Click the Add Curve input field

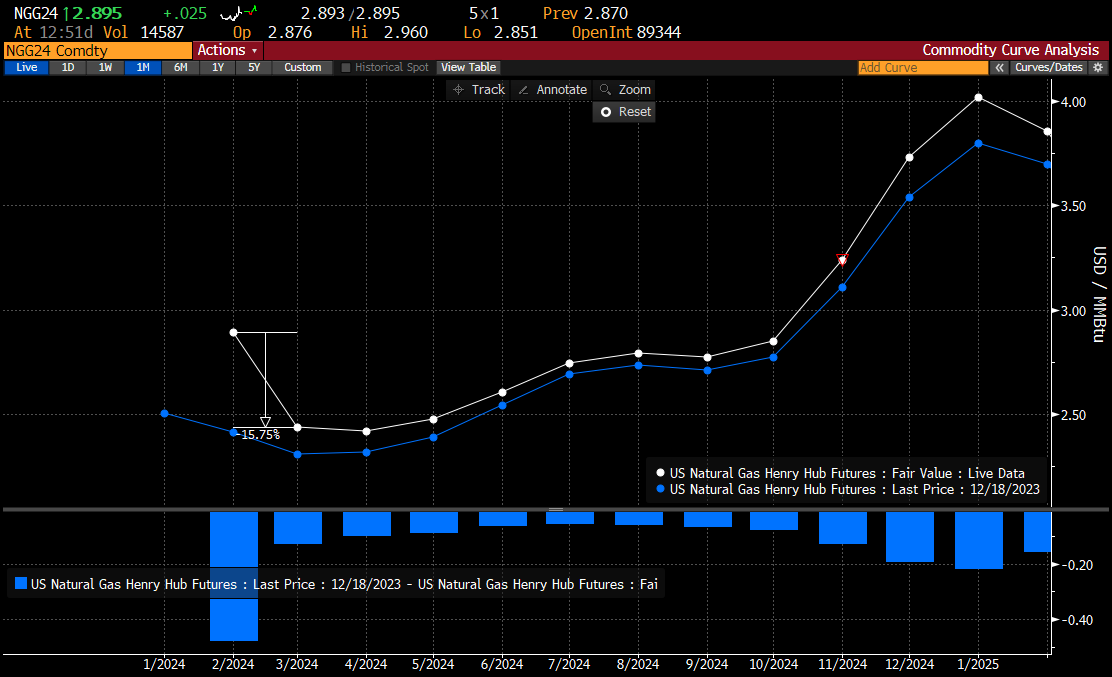922,68
